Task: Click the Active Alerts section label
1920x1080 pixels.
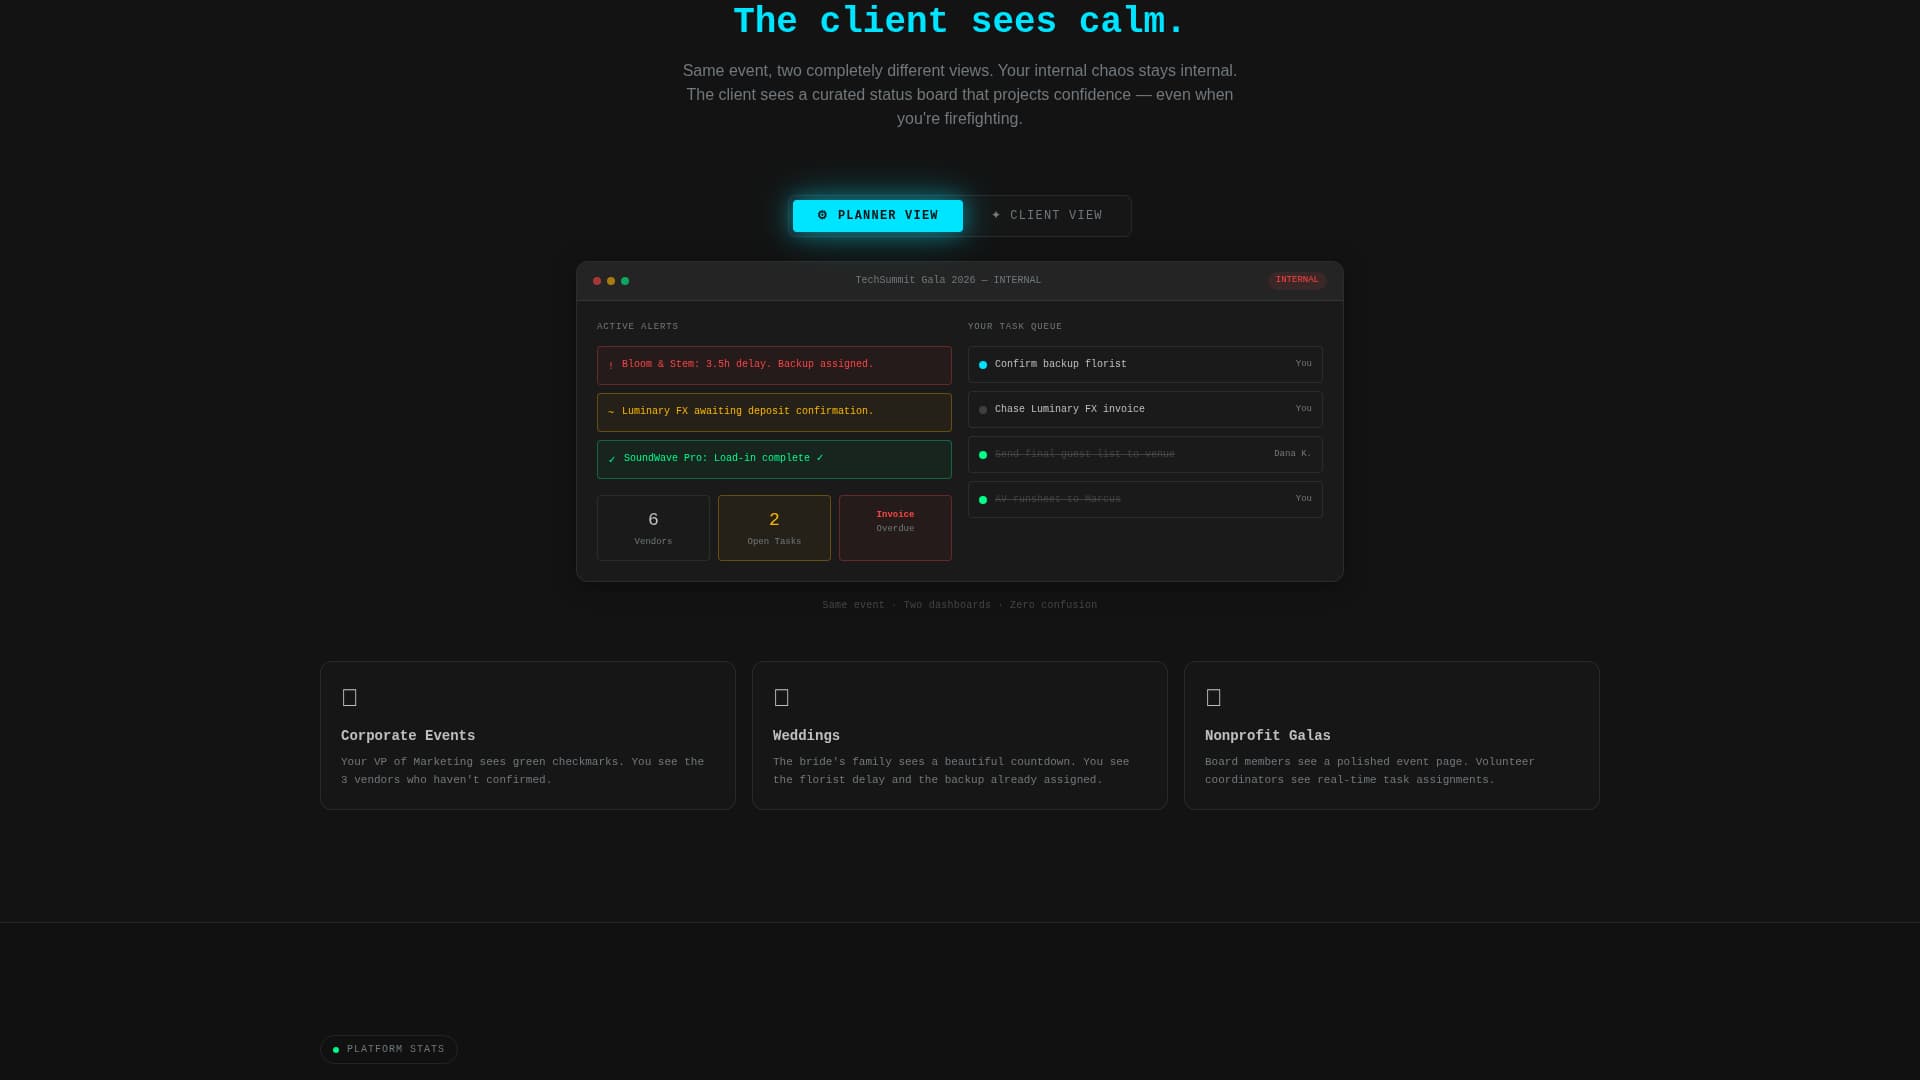Action: [x=637, y=327]
